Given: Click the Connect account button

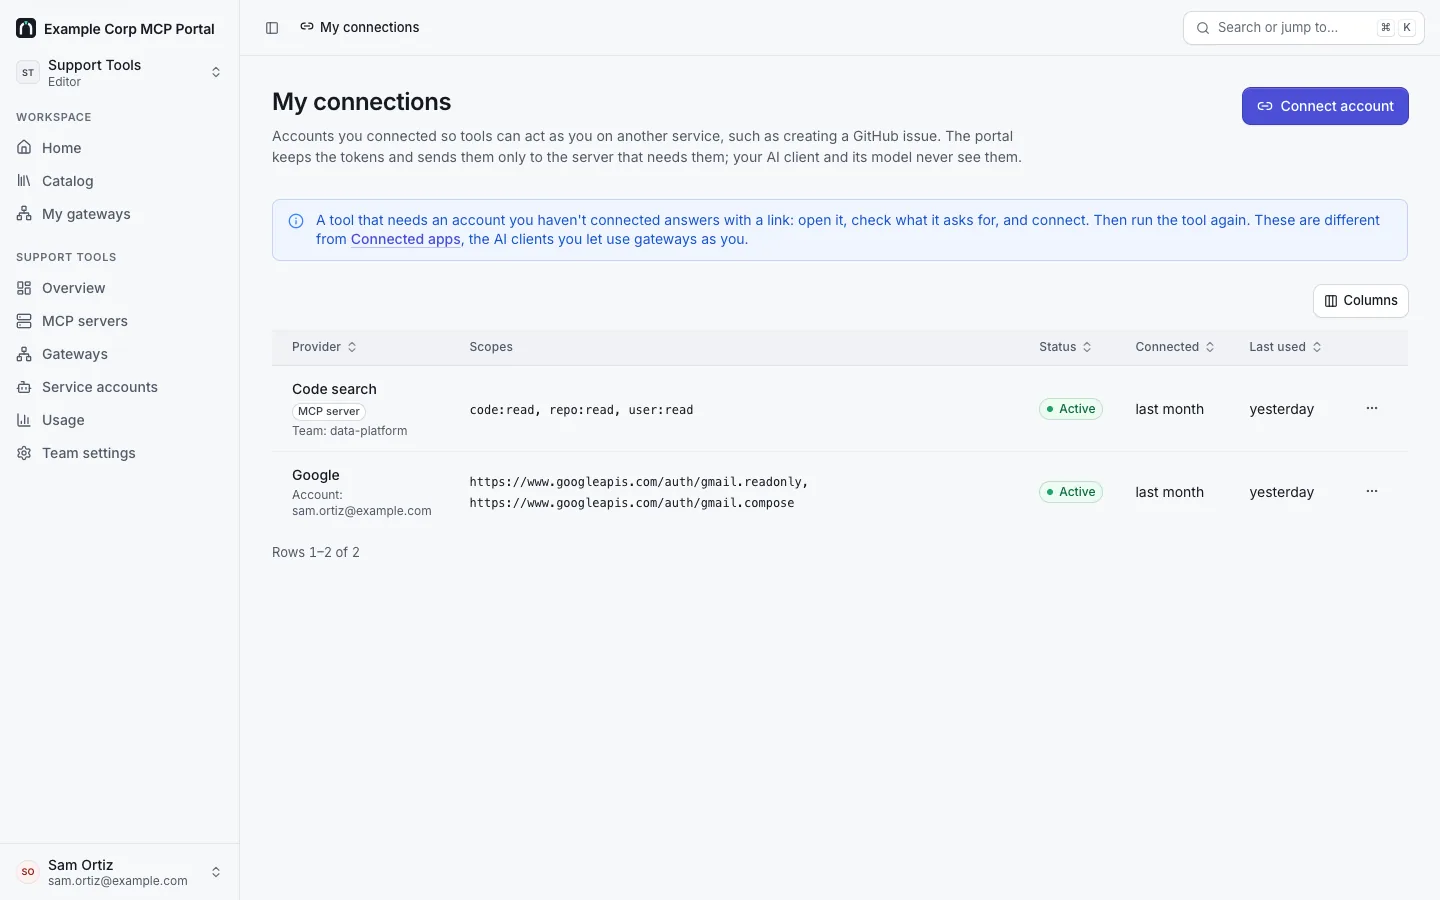Looking at the screenshot, I should (x=1325, y=106).
